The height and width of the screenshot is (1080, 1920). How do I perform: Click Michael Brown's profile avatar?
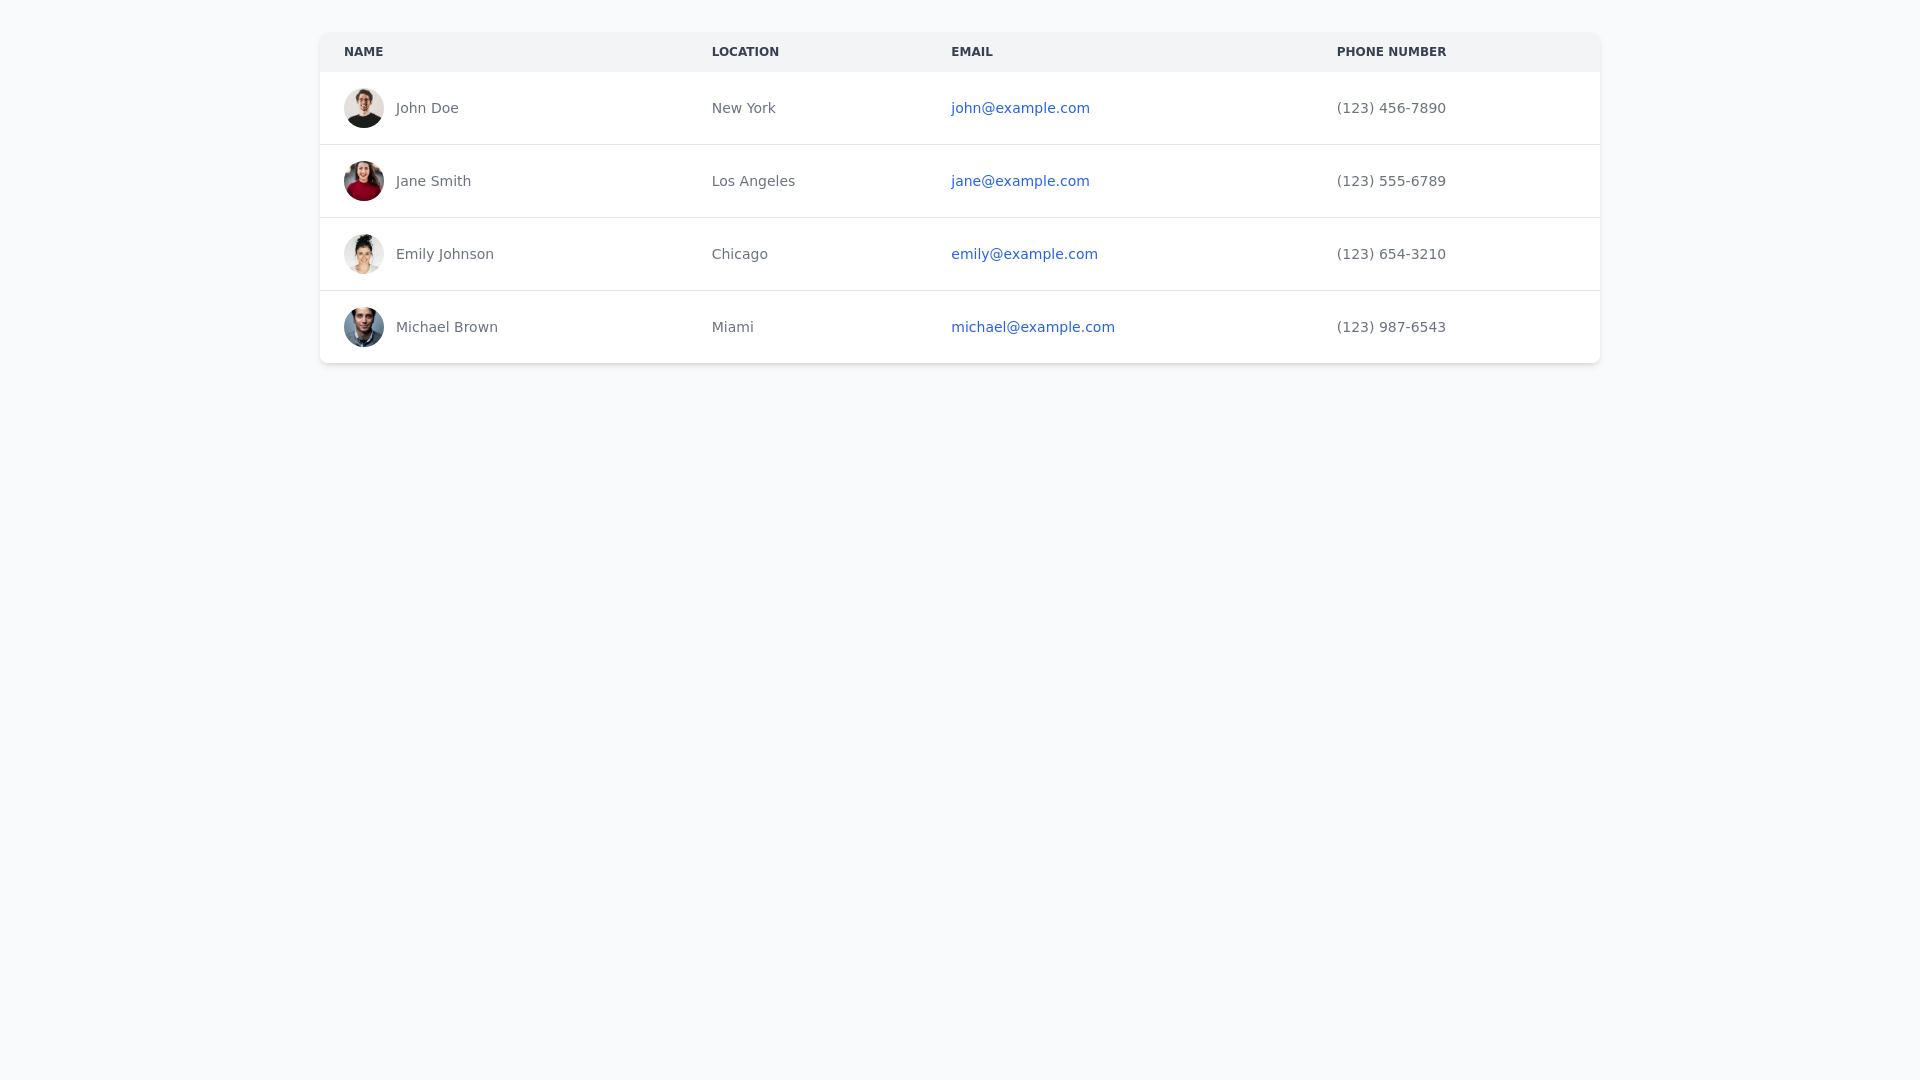click(364, 327)
